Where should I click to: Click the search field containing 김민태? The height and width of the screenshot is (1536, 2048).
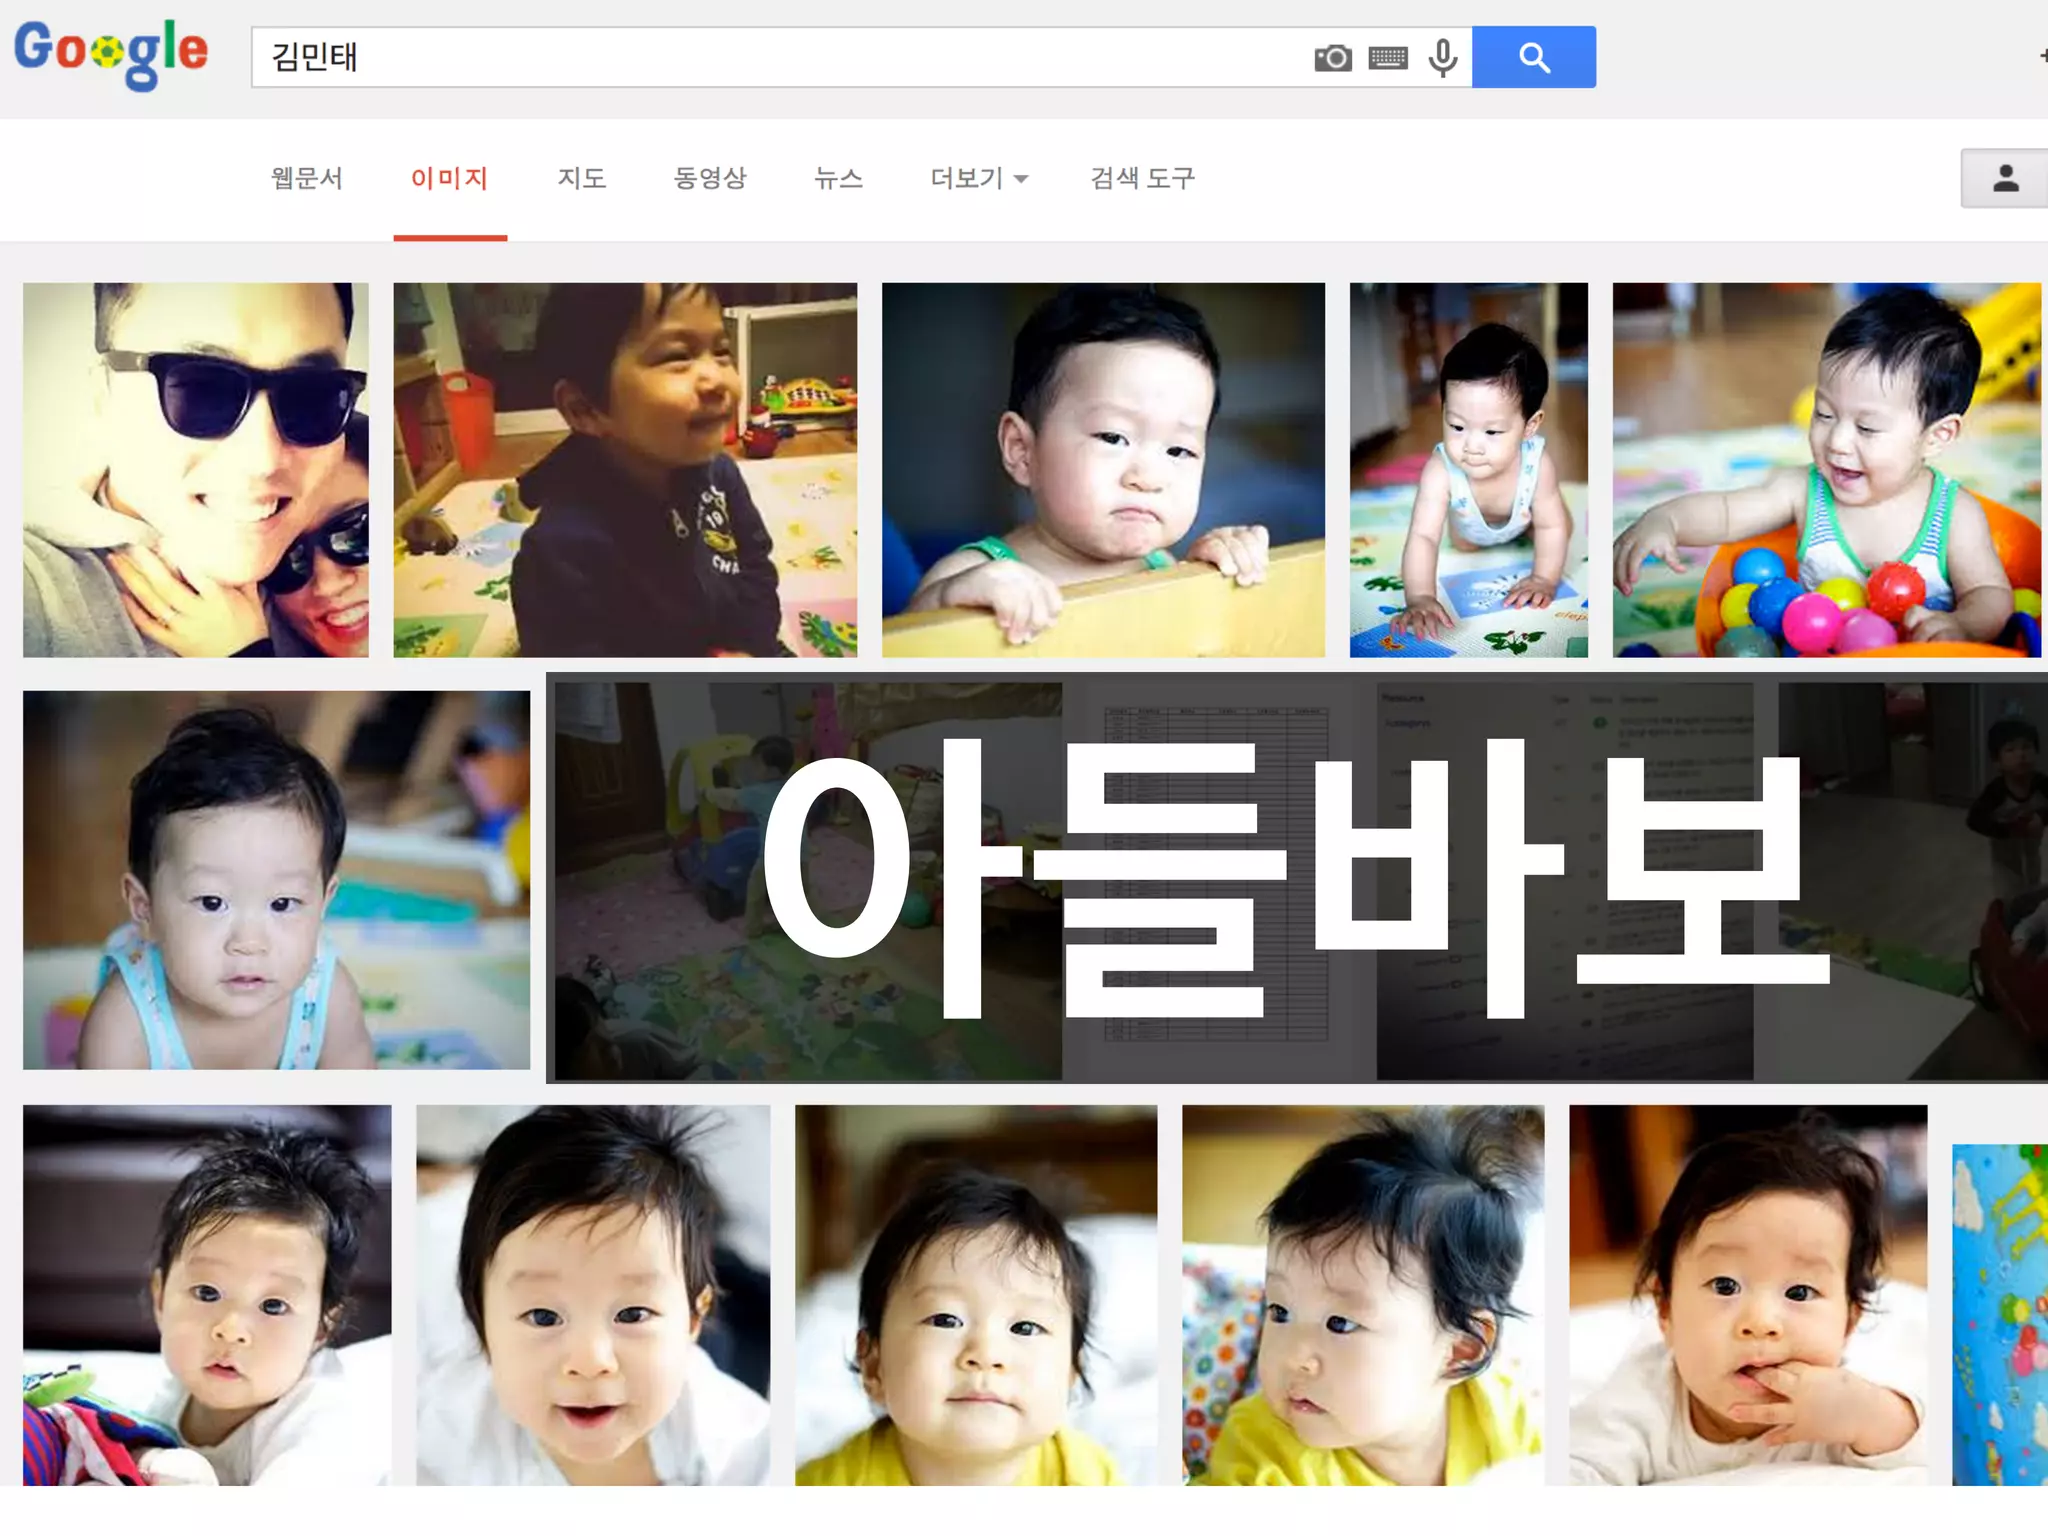780,57
